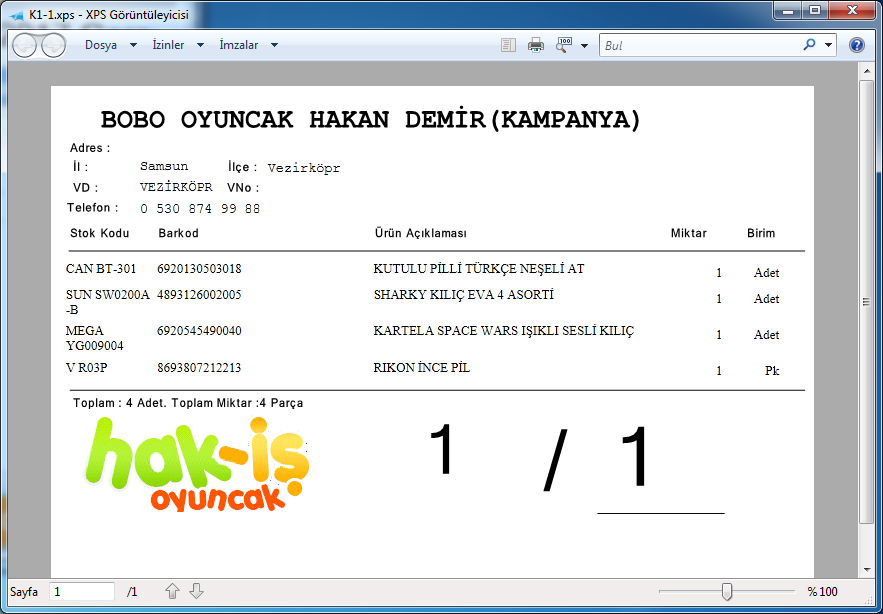Click KUTULU PİLLİ TÜRKÇE NEŞELİ AT
883x614 pixels.
(x=479, y=269)
